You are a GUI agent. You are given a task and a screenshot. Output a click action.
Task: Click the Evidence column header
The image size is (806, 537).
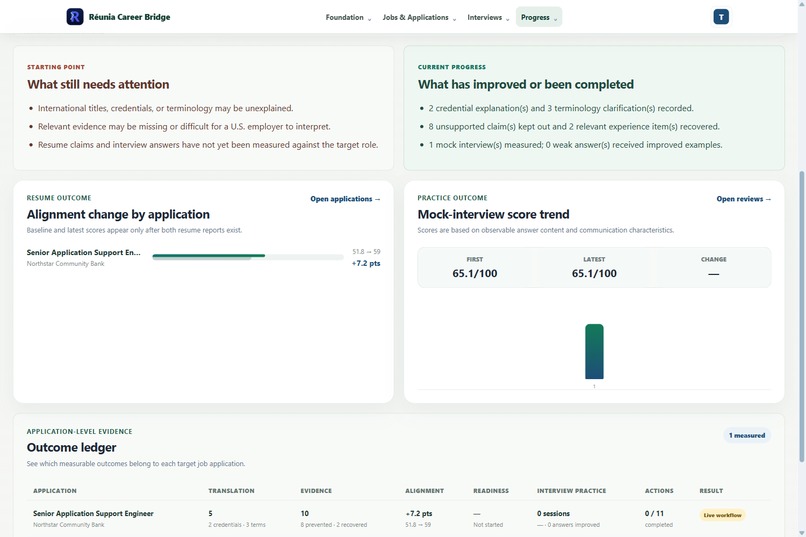tap(316, 491)
